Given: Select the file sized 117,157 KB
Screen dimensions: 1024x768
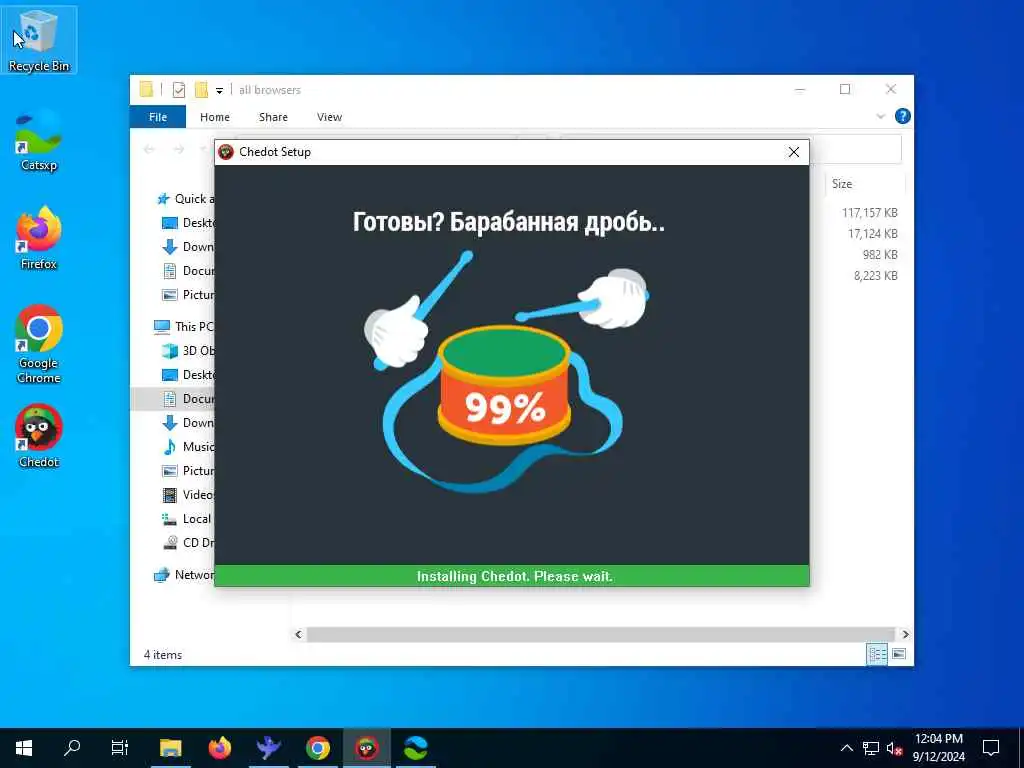Looking at the screenshot, I should (x=869, y=213).
